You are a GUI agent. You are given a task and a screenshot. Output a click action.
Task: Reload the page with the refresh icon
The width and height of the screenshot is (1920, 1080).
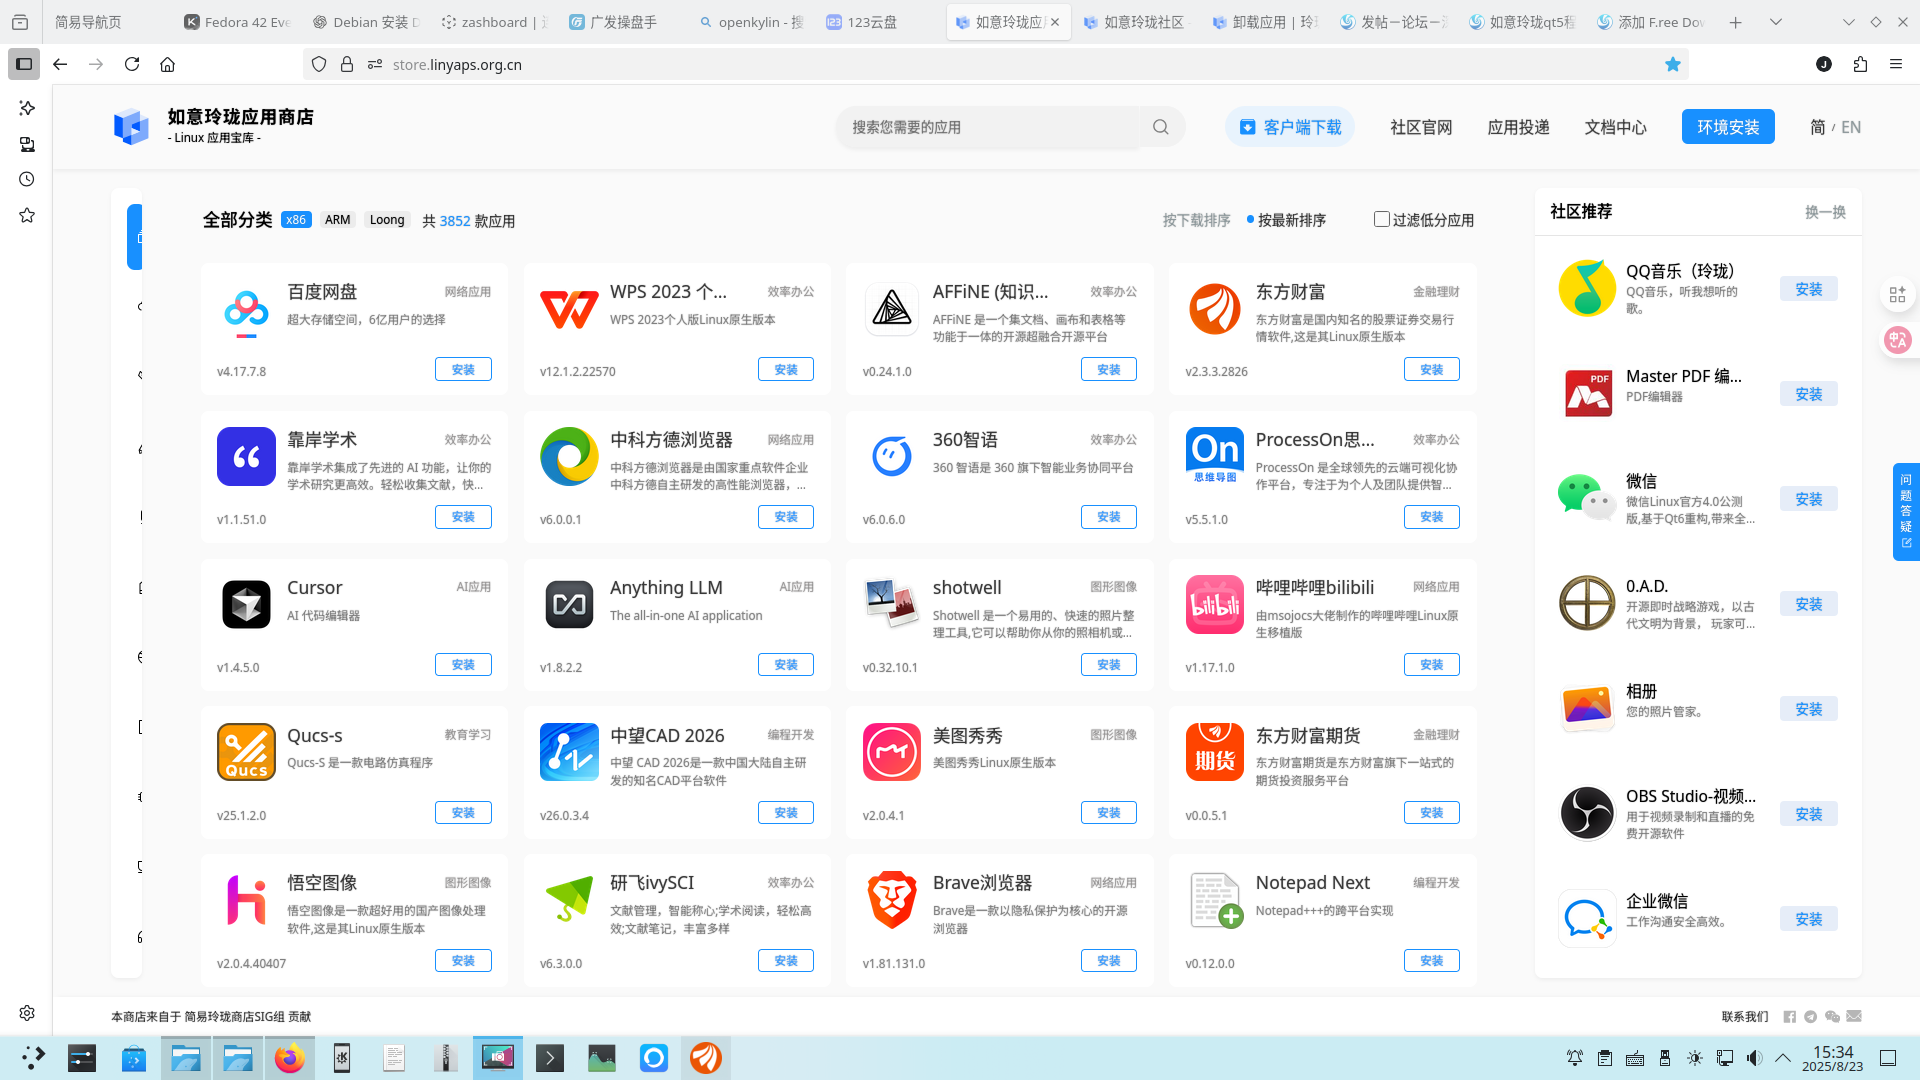pyautogui.click(x=132, y=64)
